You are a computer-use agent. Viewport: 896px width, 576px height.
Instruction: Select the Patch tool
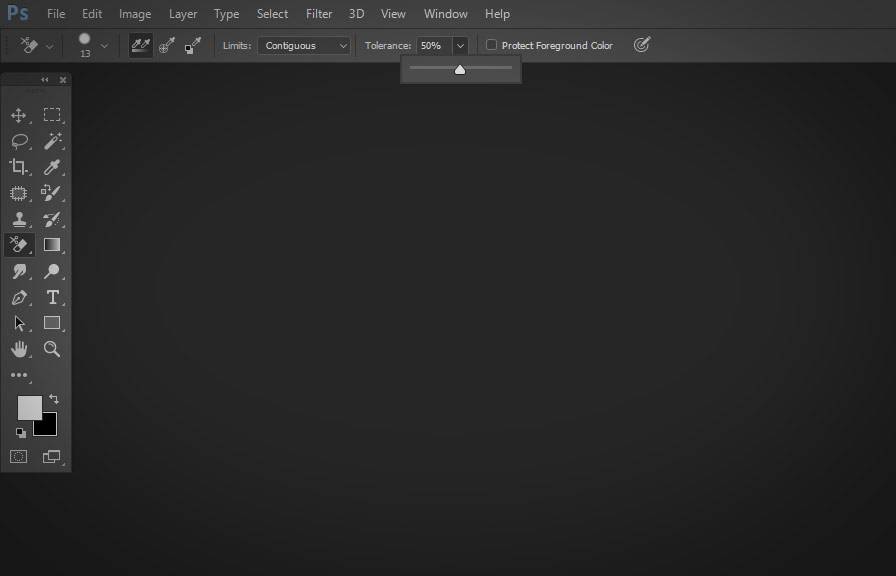tap(18, 193)
